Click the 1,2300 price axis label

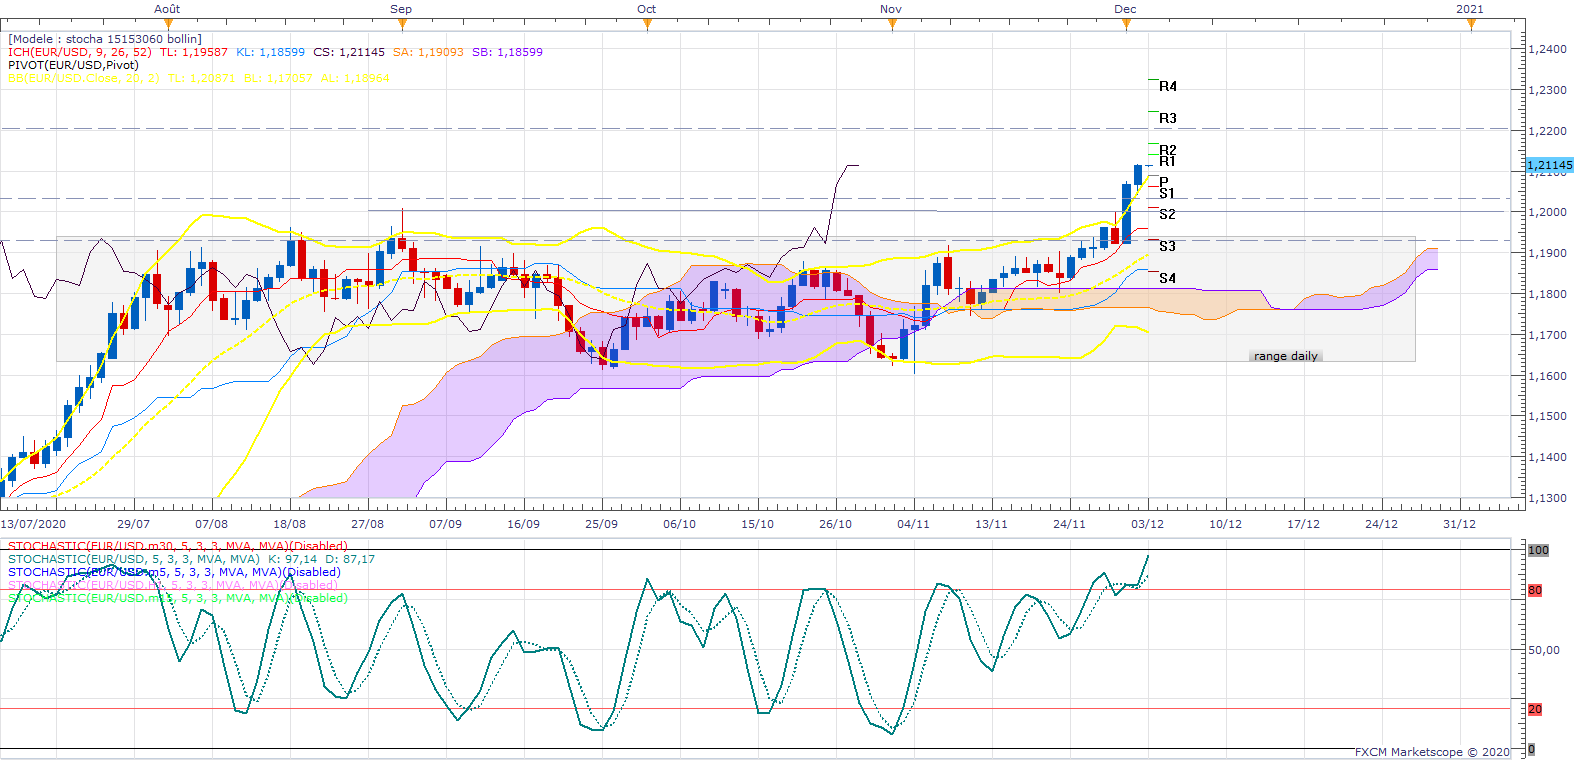[1548, 90]
